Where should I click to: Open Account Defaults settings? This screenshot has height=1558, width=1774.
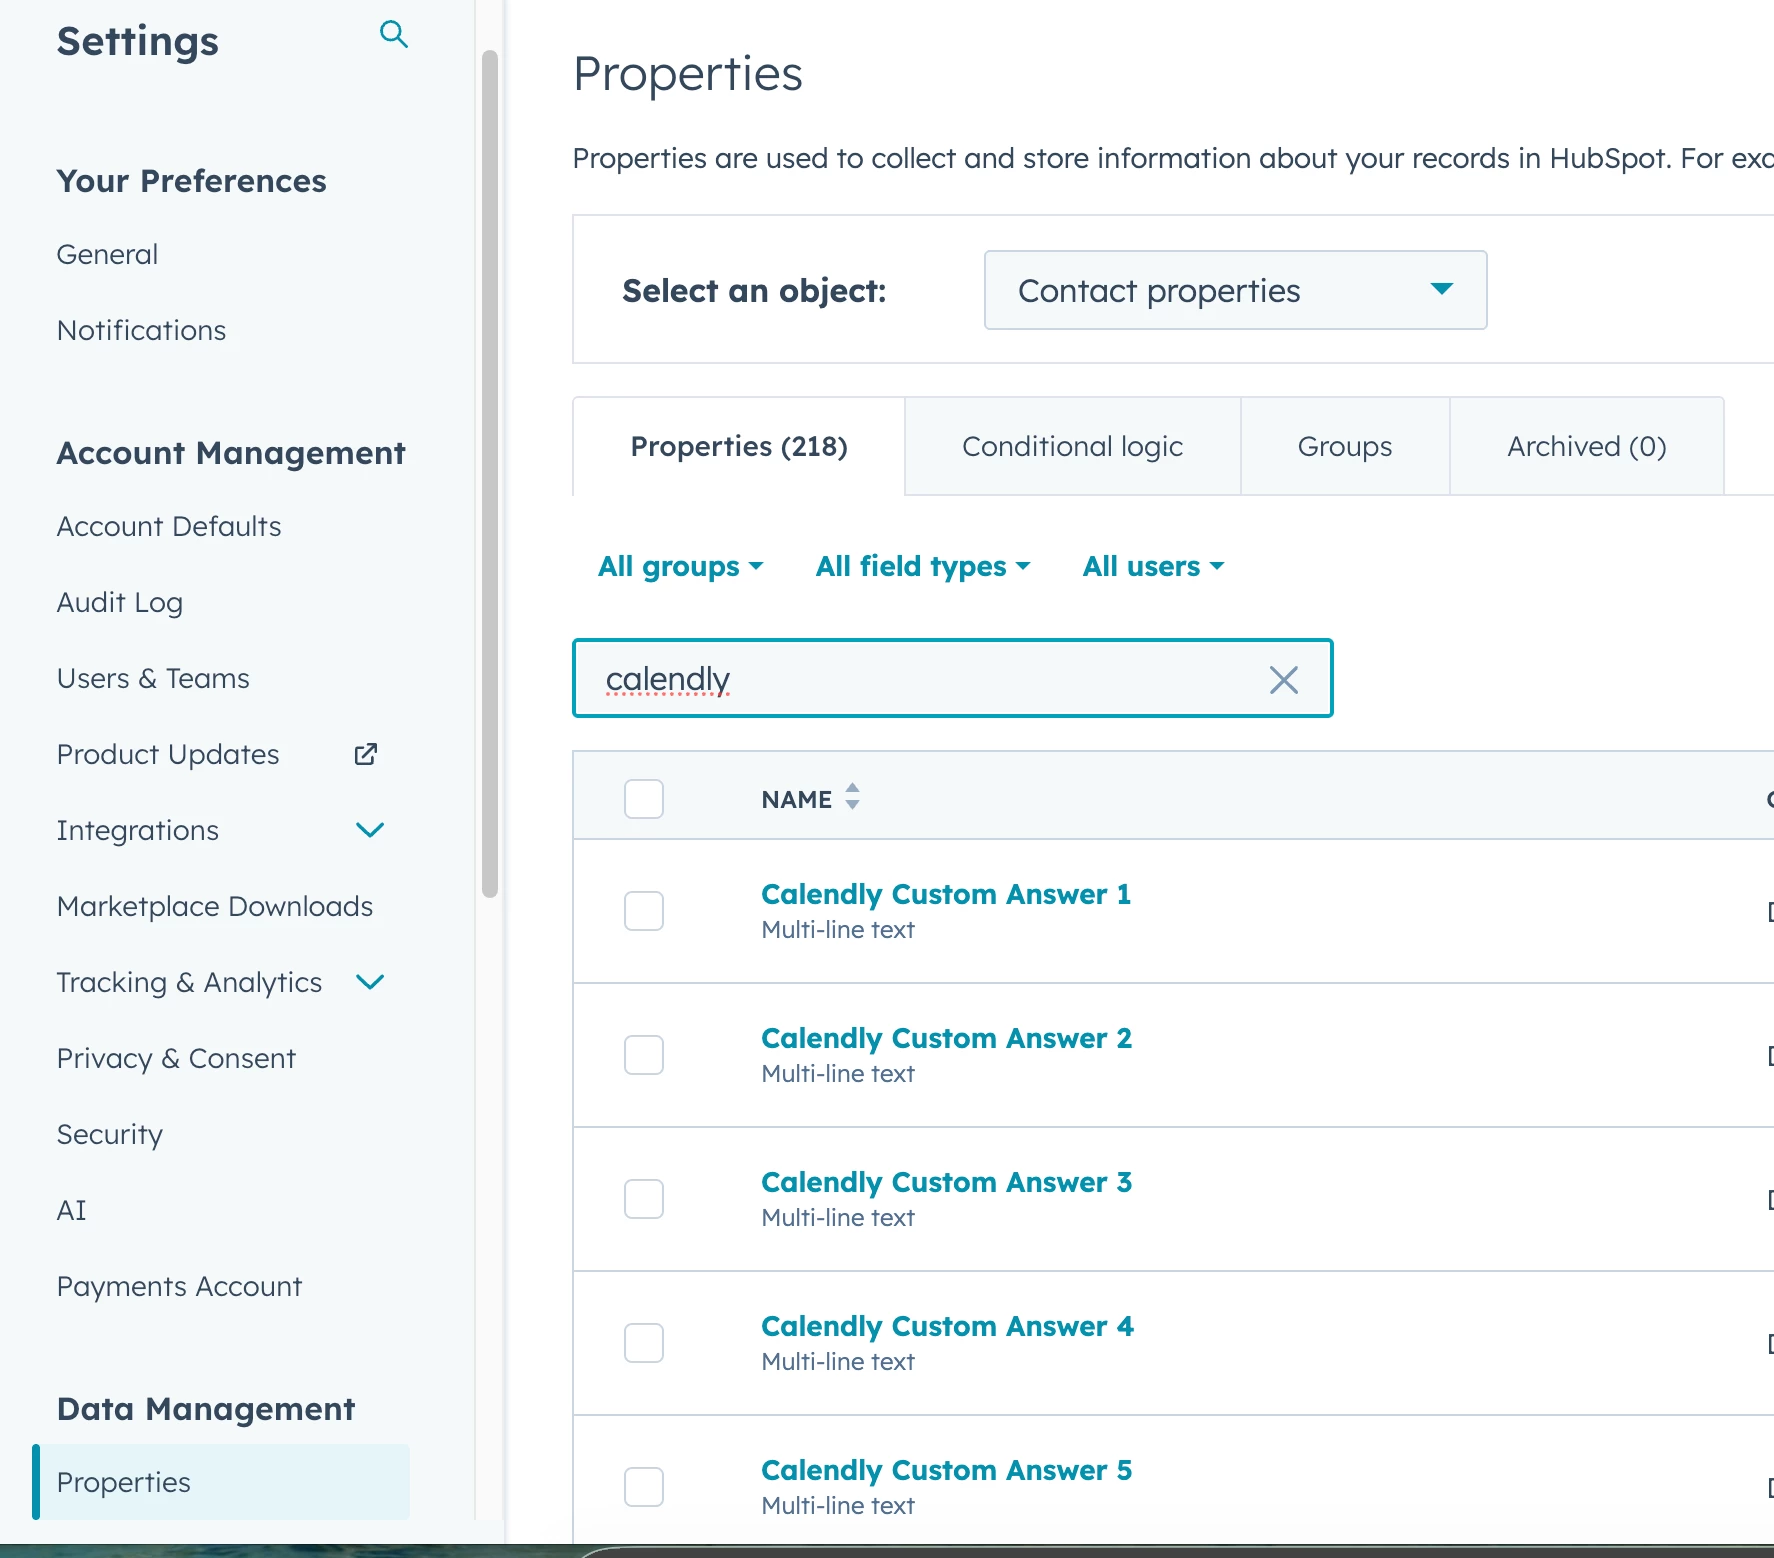coord(169,526)
